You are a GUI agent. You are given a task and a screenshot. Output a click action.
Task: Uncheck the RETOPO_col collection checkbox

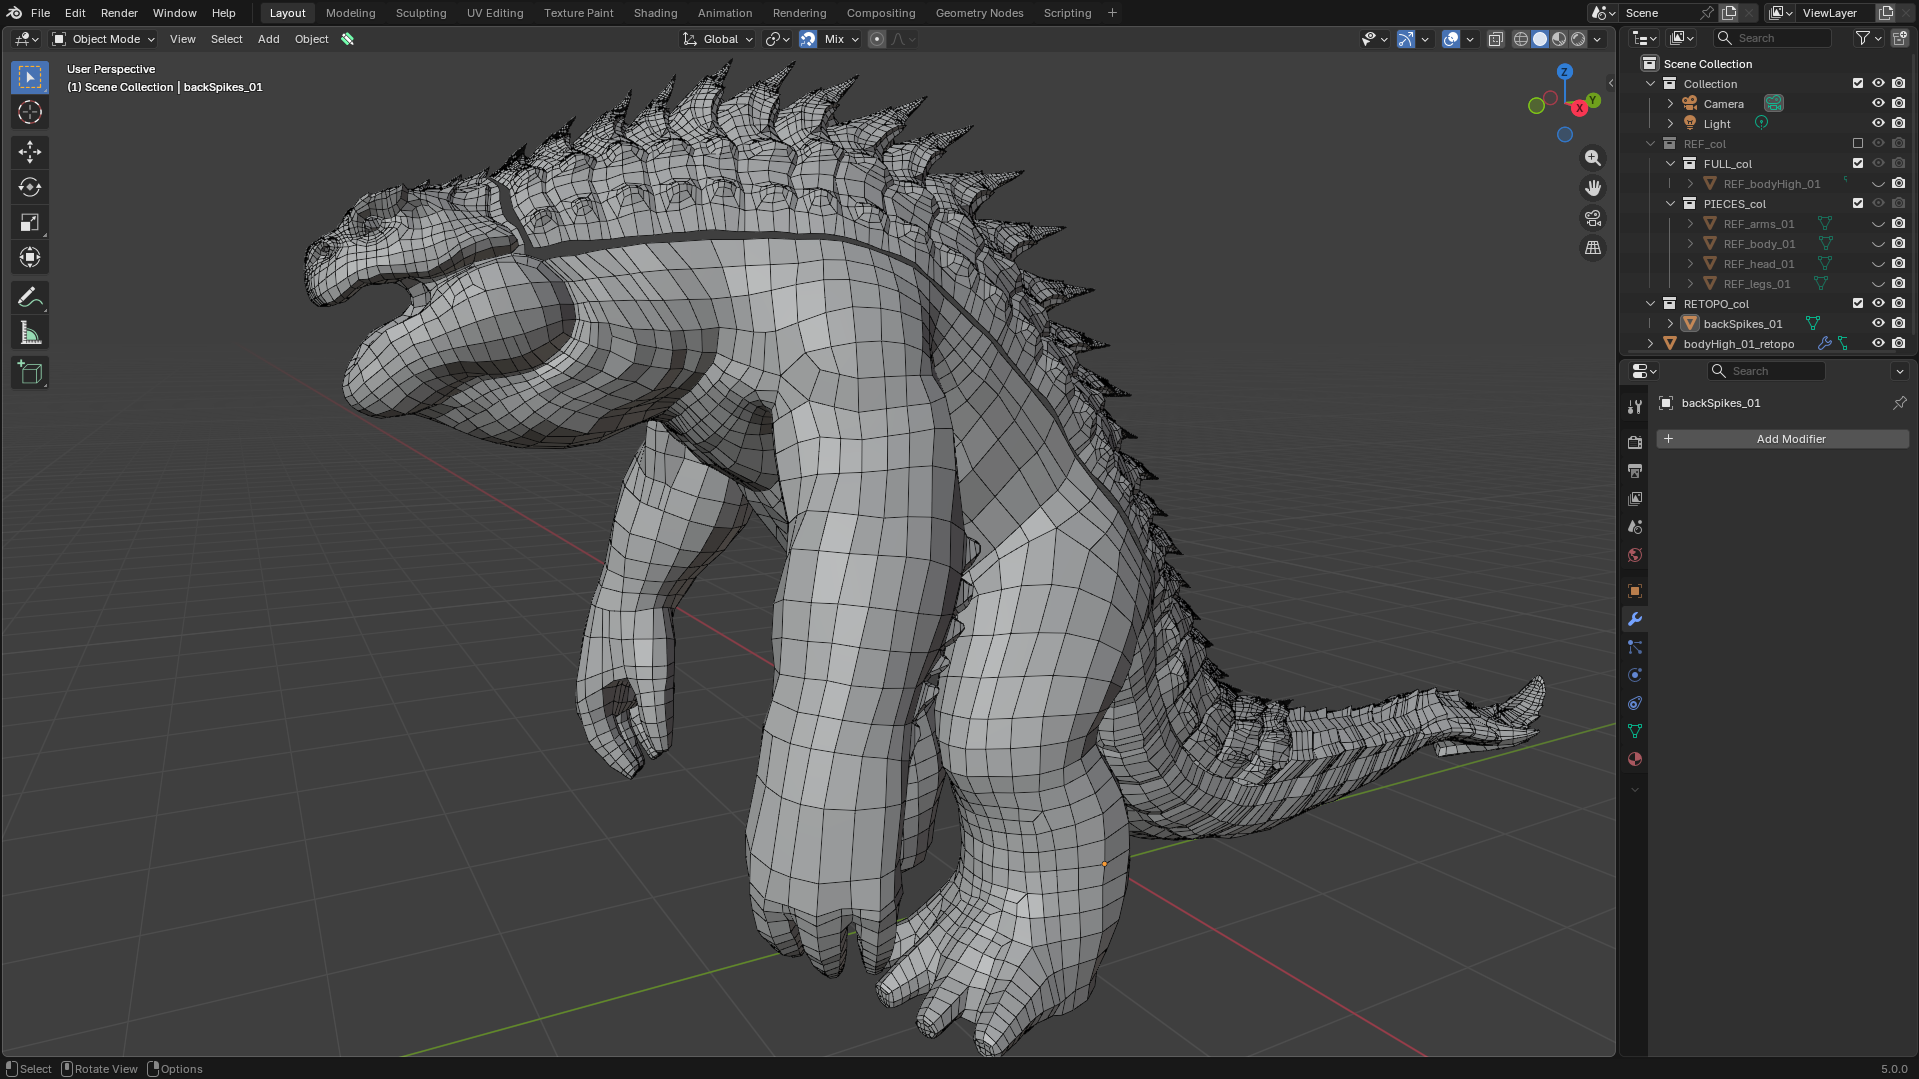click(x=1858, y=304)
